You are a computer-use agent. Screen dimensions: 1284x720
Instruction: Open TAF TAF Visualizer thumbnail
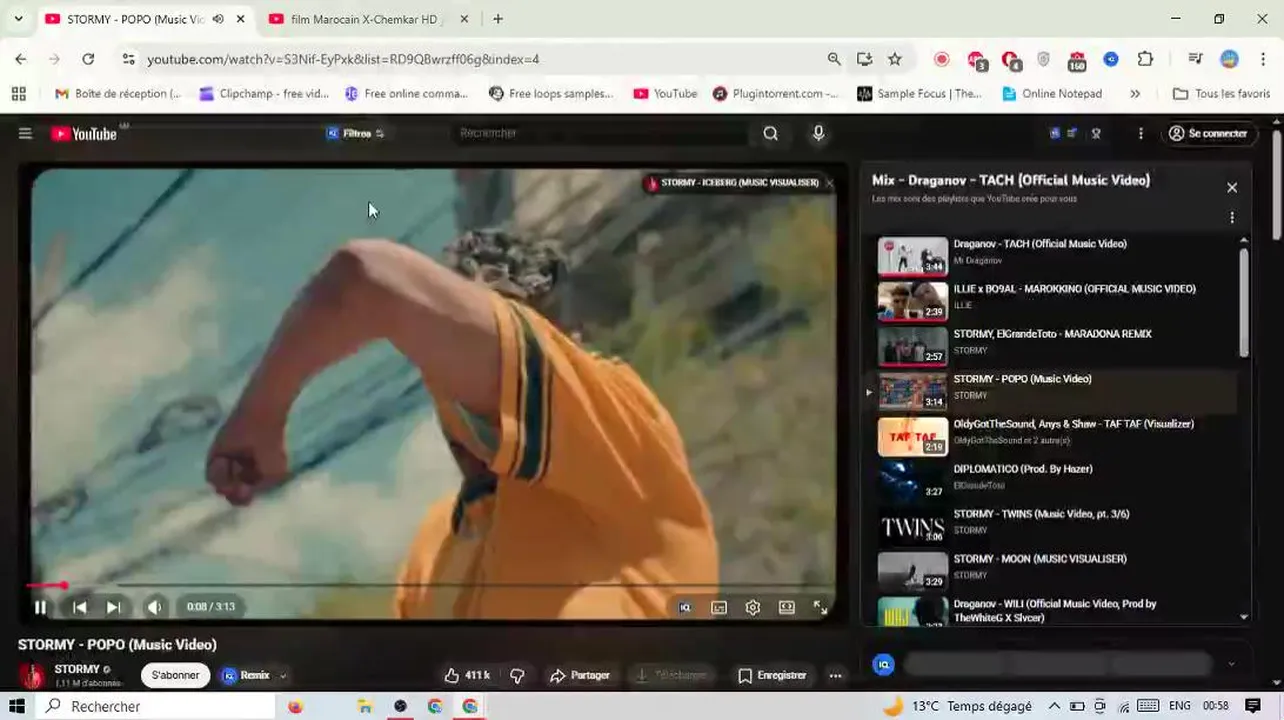coord(912,436)
